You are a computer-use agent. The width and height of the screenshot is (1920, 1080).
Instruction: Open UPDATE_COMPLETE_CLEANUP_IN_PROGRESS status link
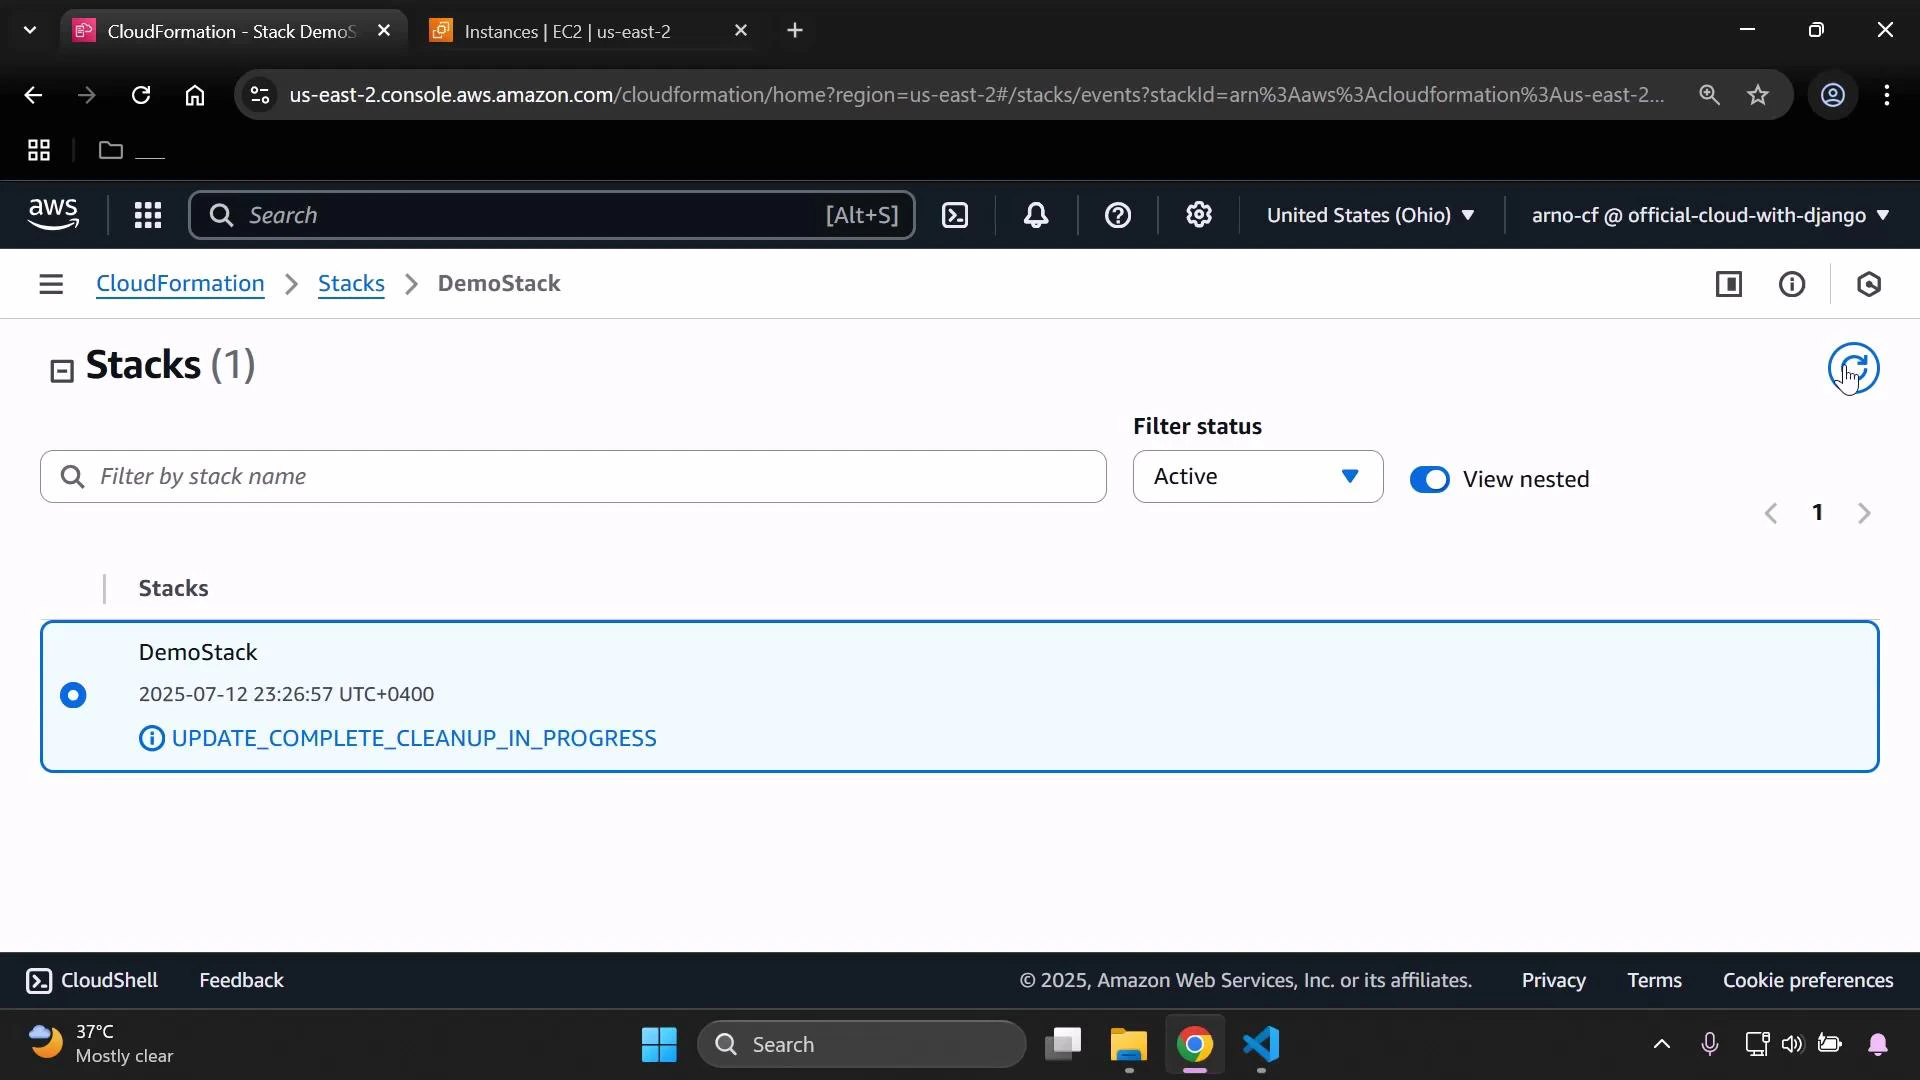pos(414,739)
